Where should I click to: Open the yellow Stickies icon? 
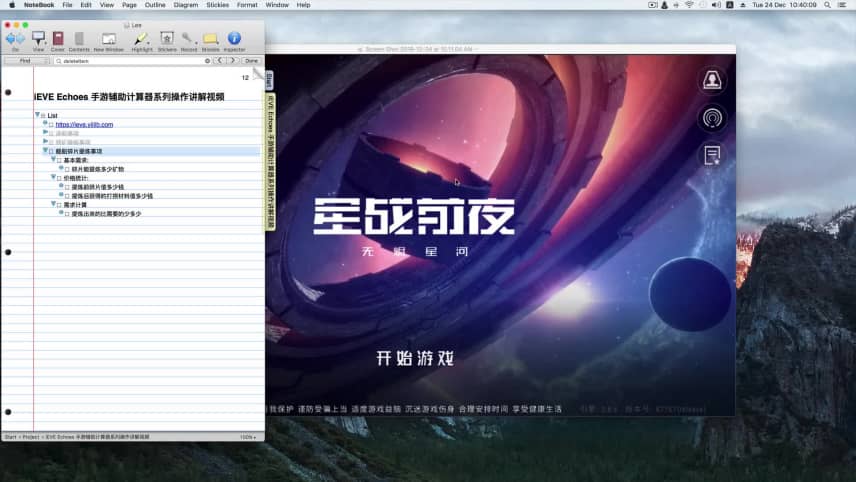[210, 38]
